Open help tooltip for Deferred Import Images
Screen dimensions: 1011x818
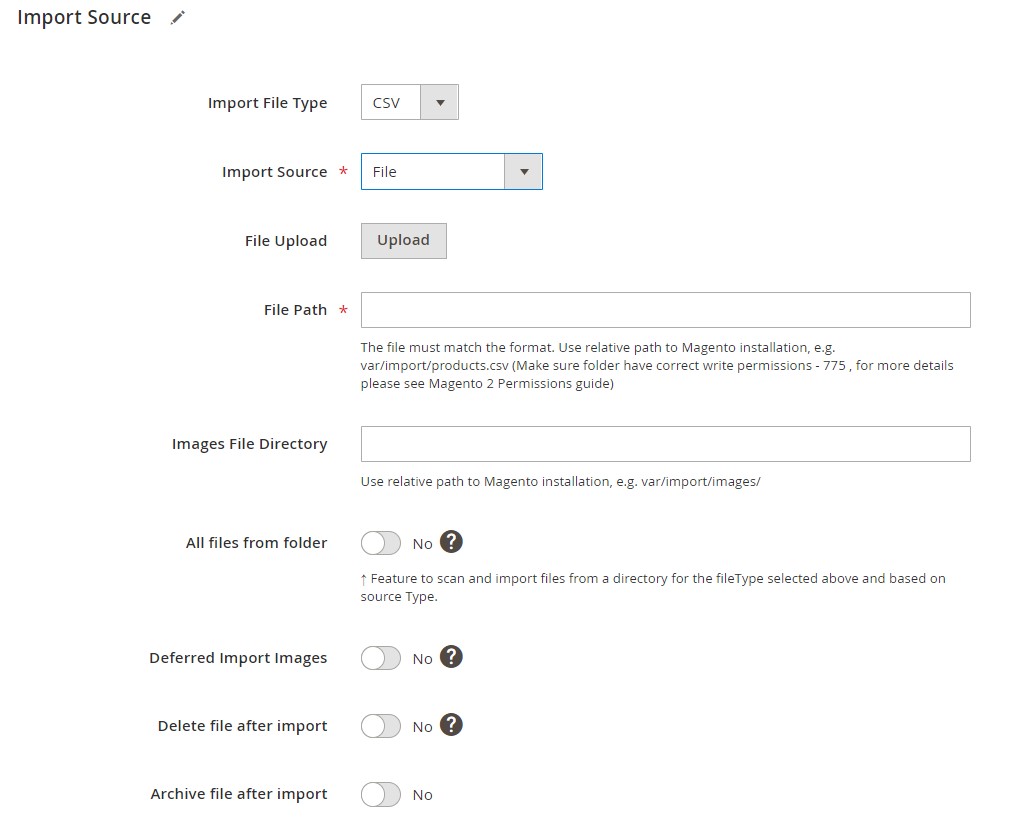[451, 657]
